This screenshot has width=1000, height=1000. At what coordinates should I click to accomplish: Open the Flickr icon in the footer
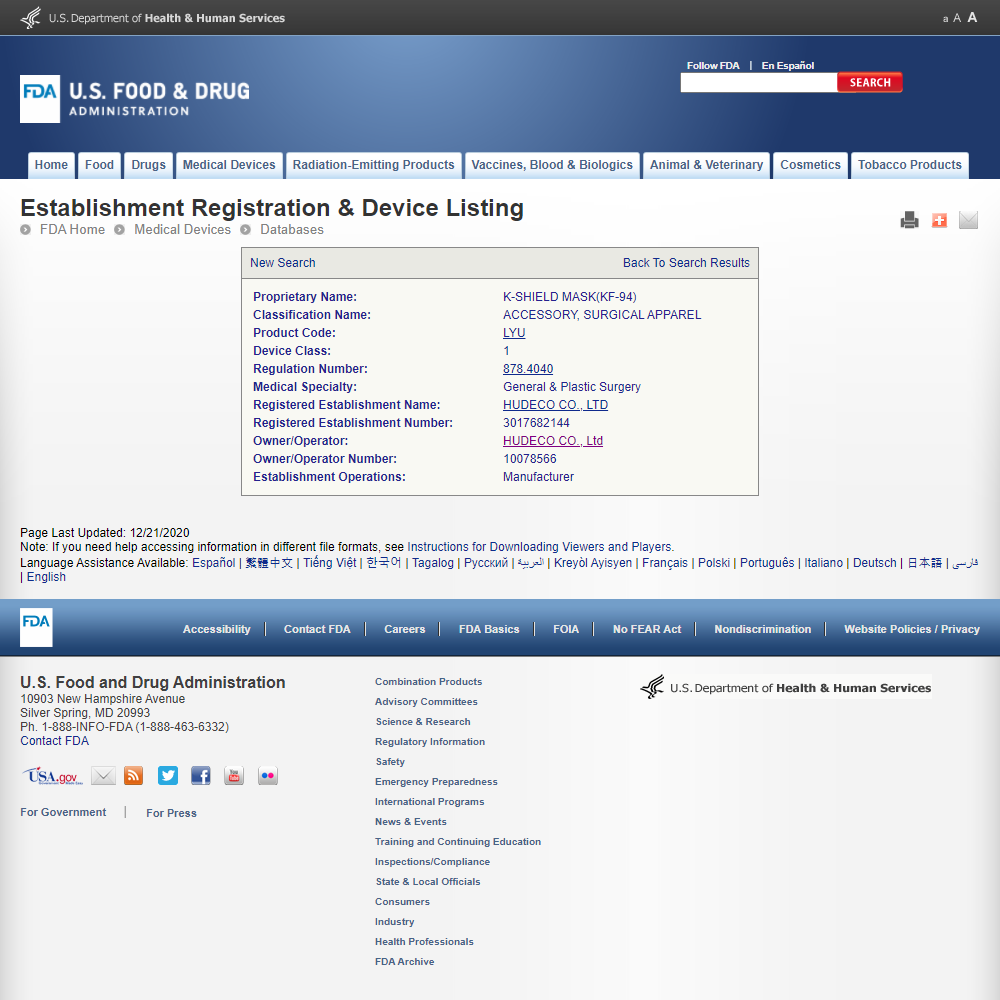[268, 776]
